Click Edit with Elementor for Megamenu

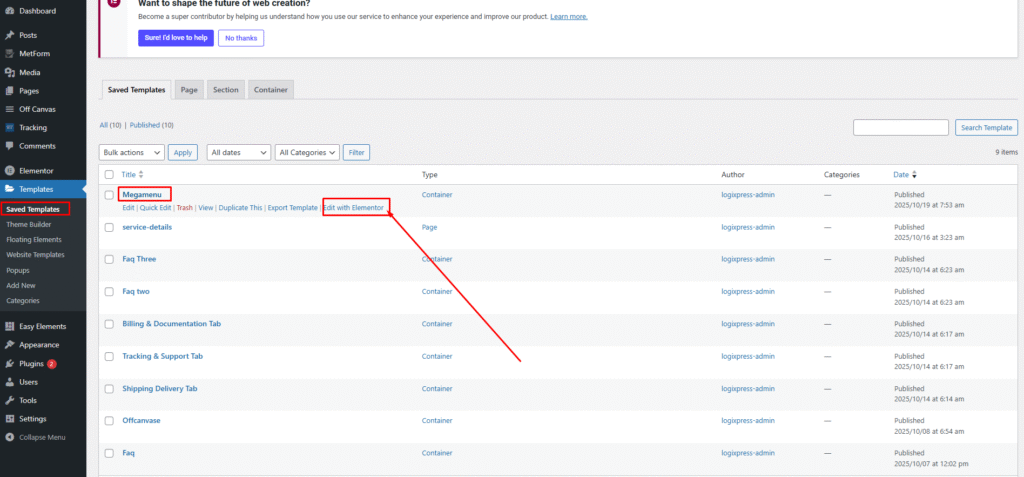(x=354, y=208)
